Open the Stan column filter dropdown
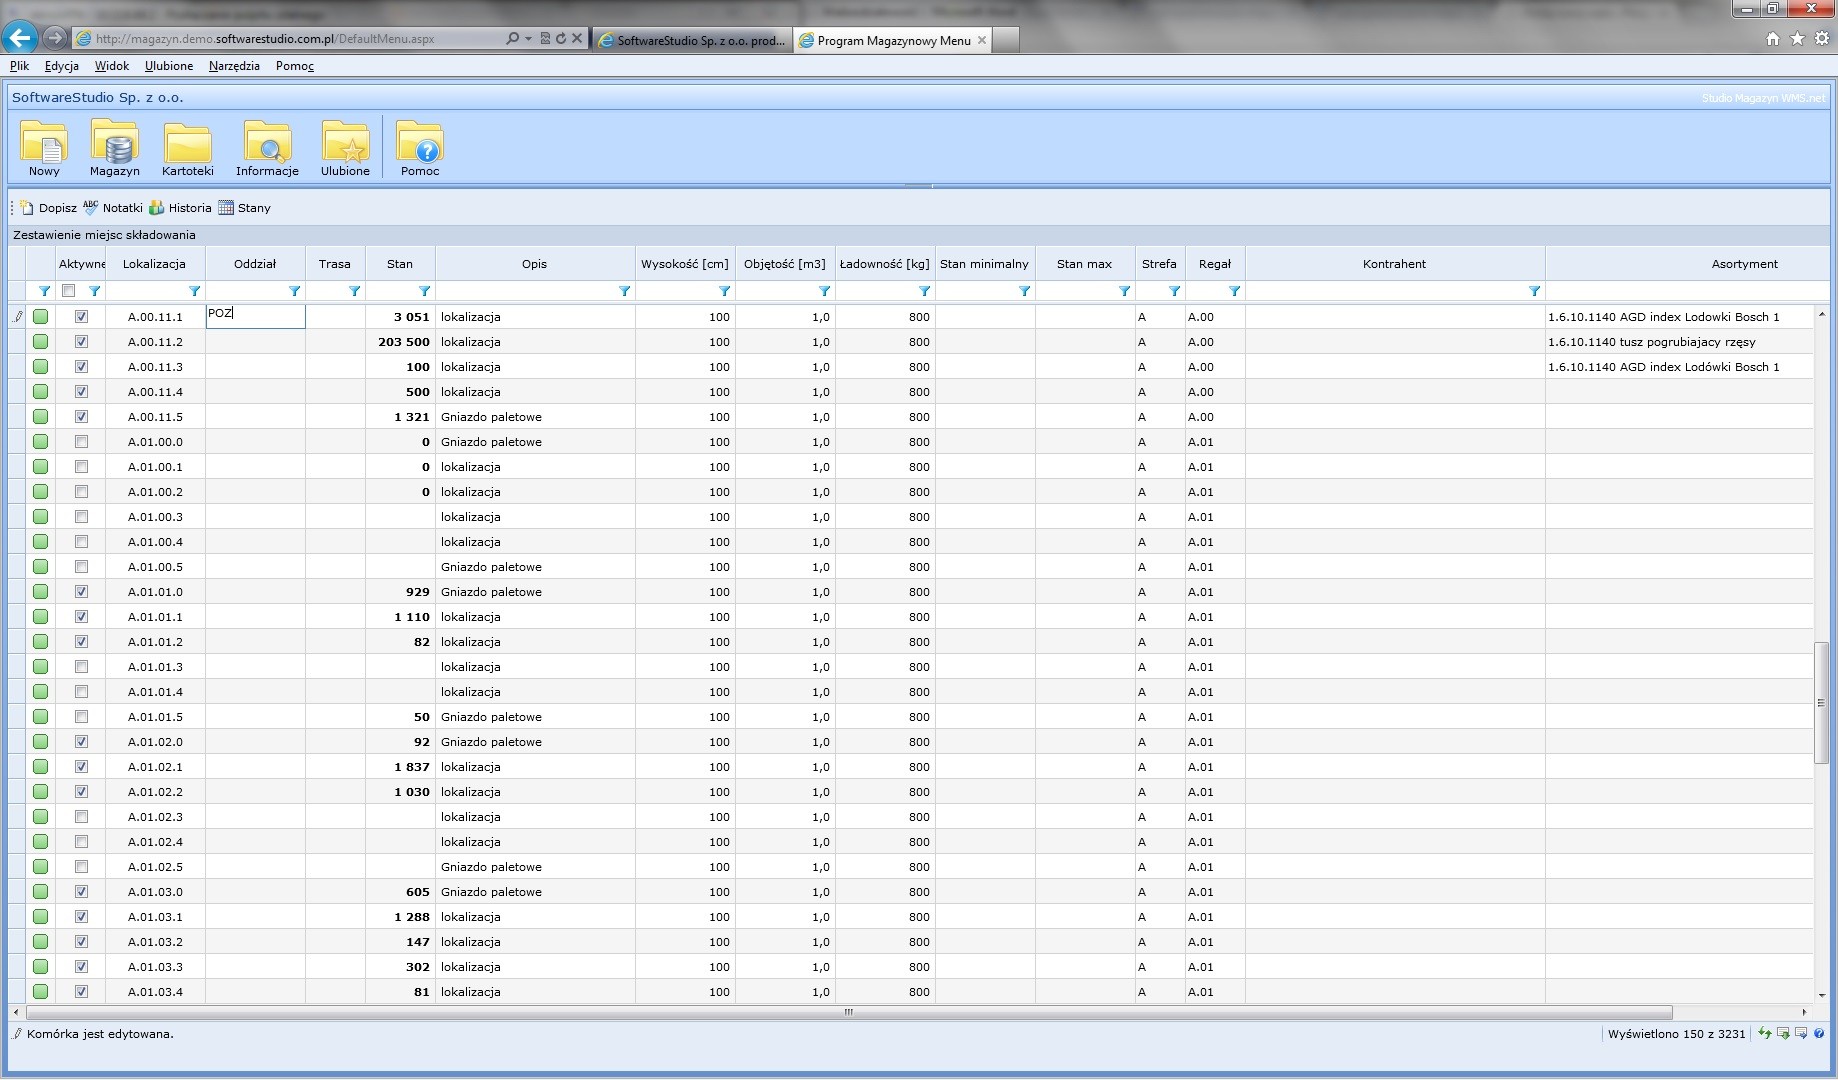This screenshot has height=1080, width=1838. pos(425,291)
